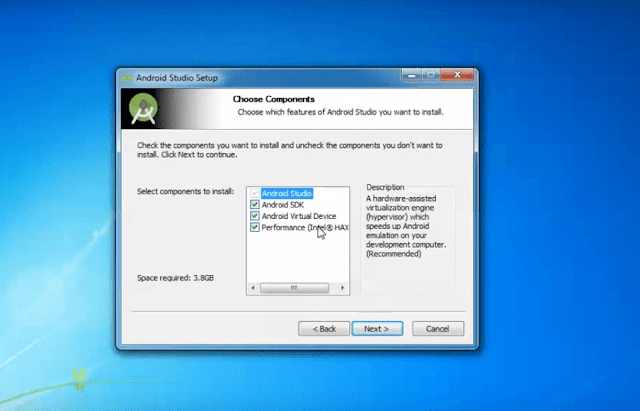Image resolution: width=640 pixels, height=411 pixels.
Task: Click the Android Studio logo in header
Action: [143, 109]
